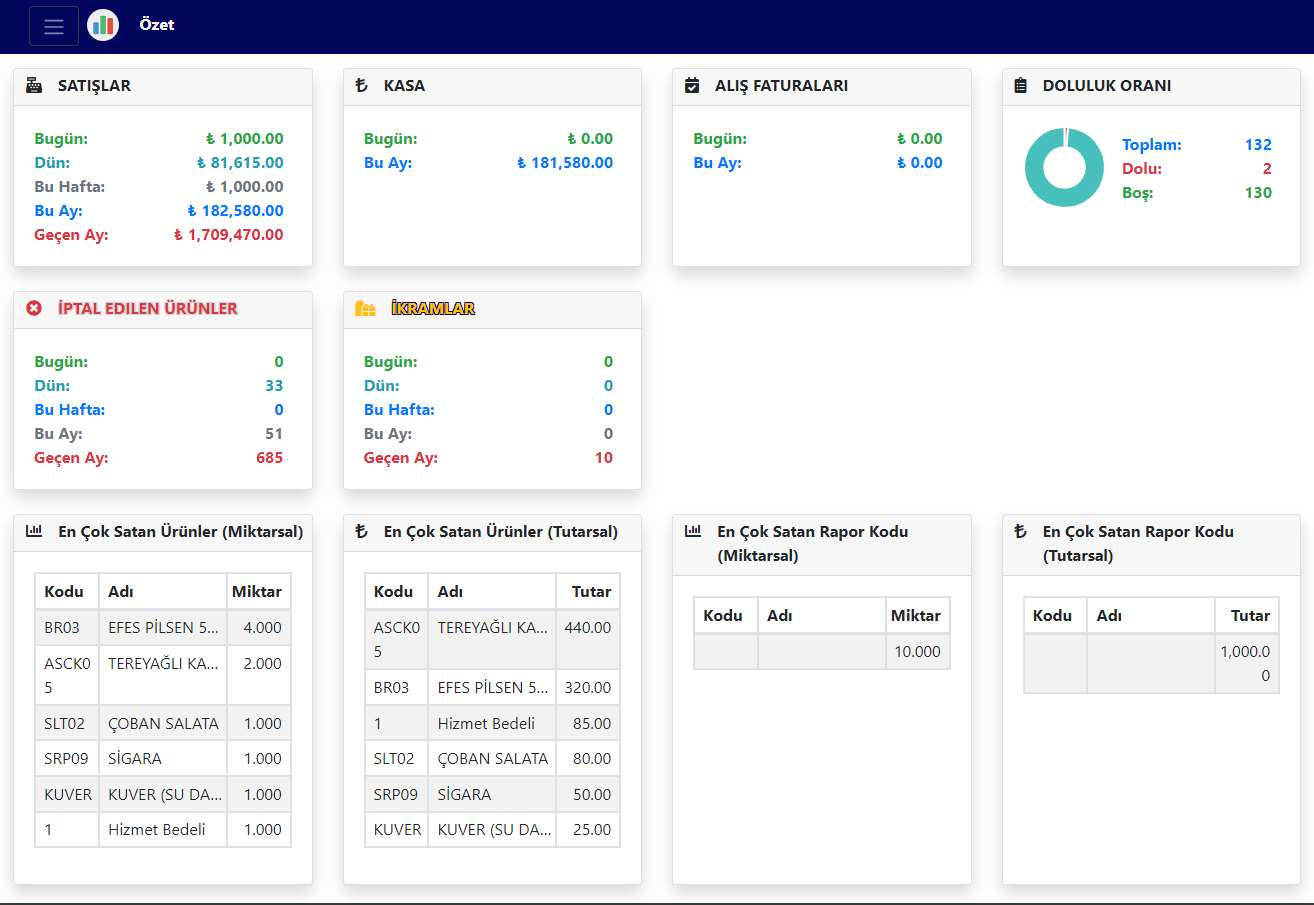Click the Bu Hafta label in SATIŞLAR card
This screenshot has height=905, width=1314.
(69, 187)
